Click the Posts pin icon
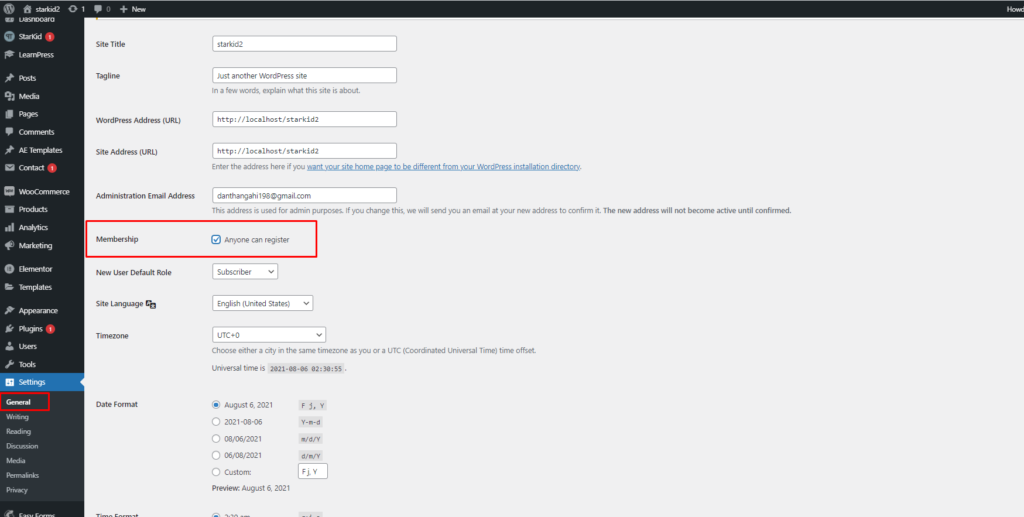The image size is (1024, 517). point(9,78)
